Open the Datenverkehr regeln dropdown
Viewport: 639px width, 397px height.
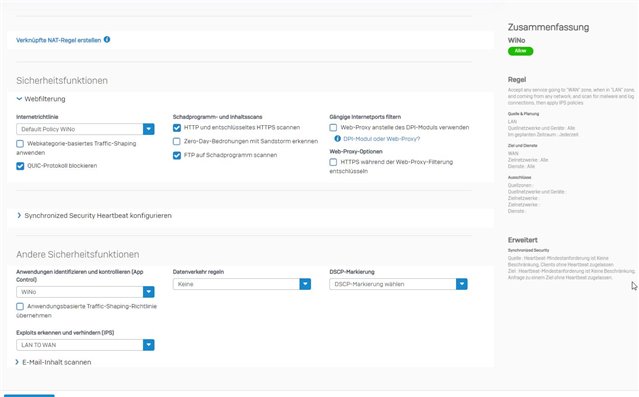pos(242,284)
